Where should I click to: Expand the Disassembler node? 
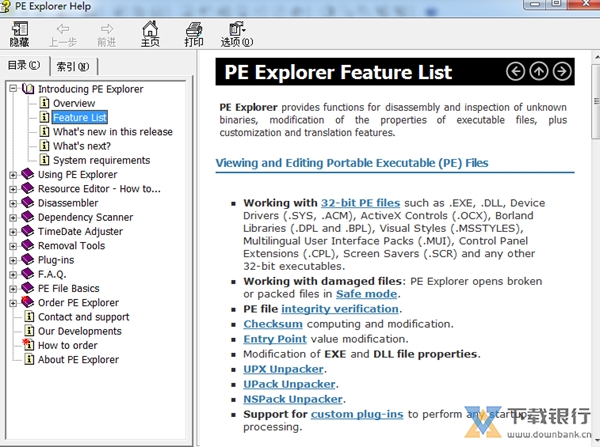13,203
